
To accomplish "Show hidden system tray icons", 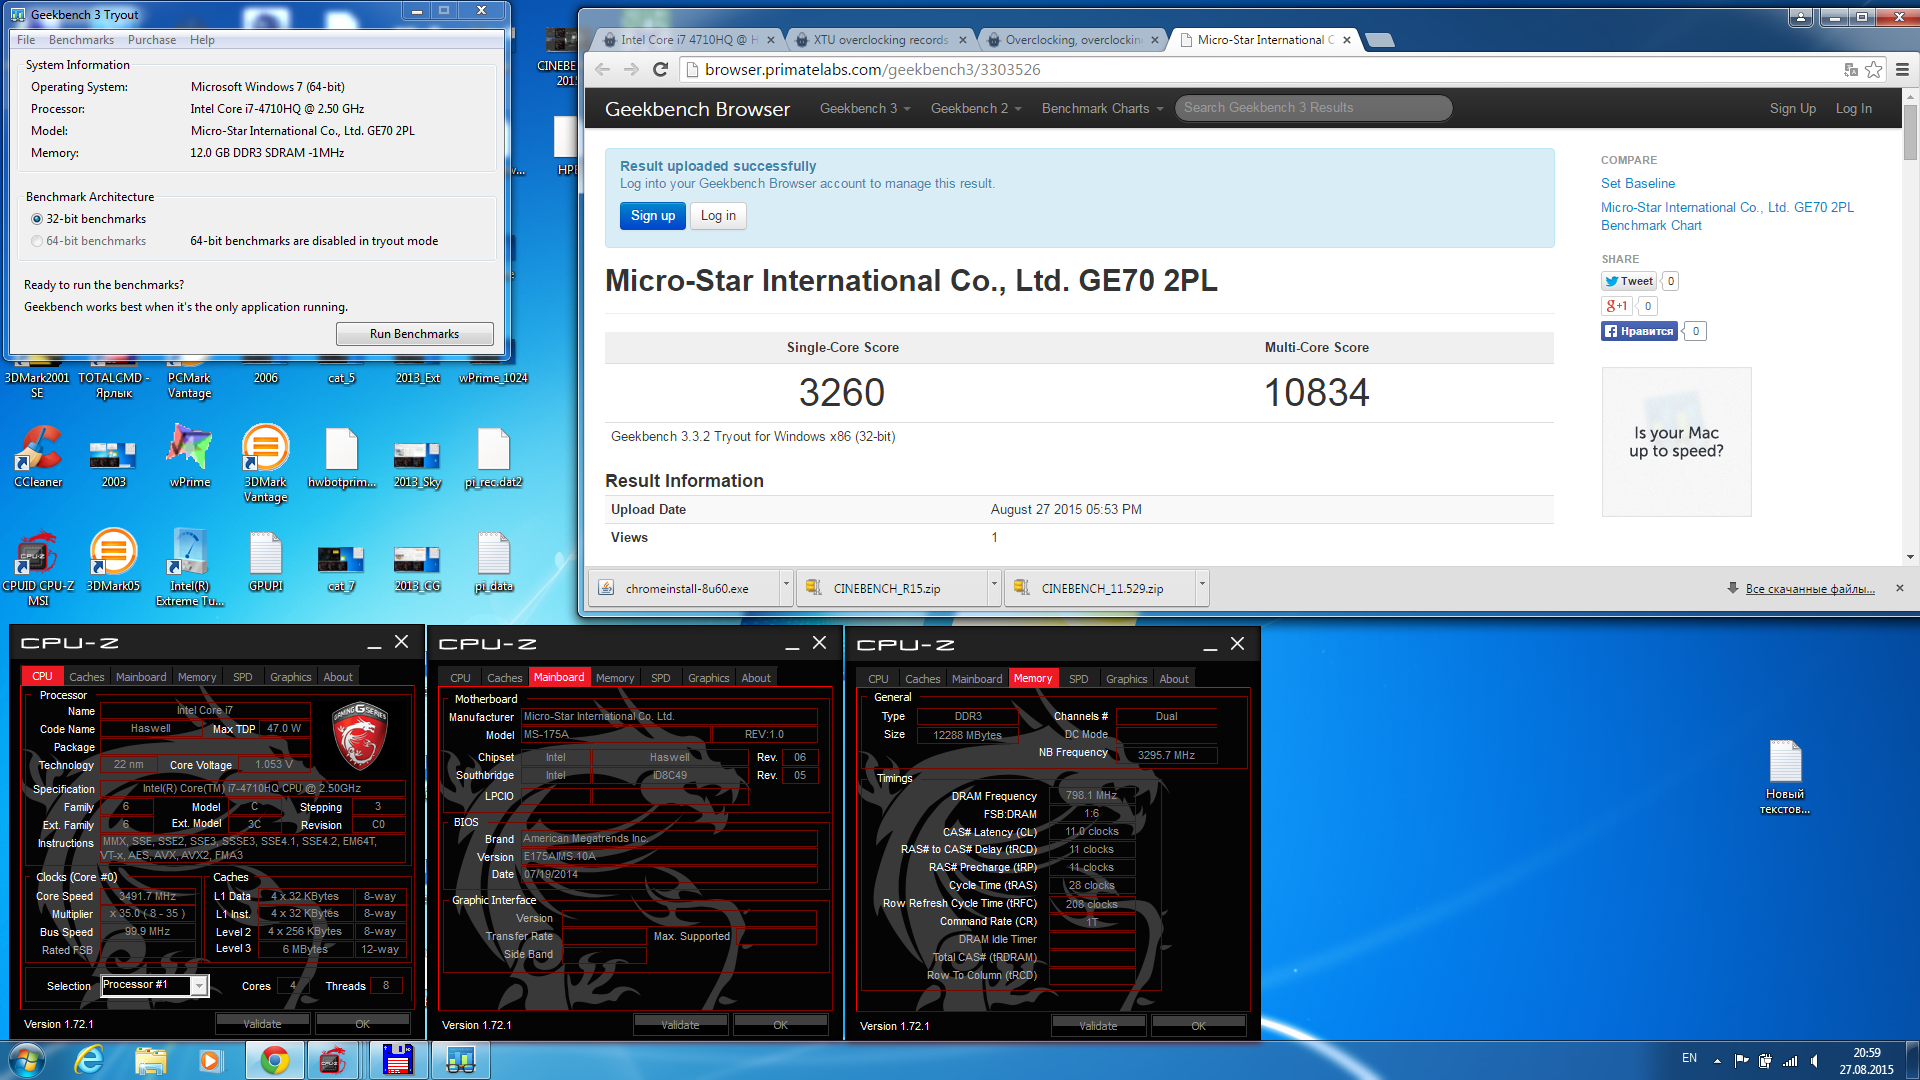I will coord(1717,1061).
